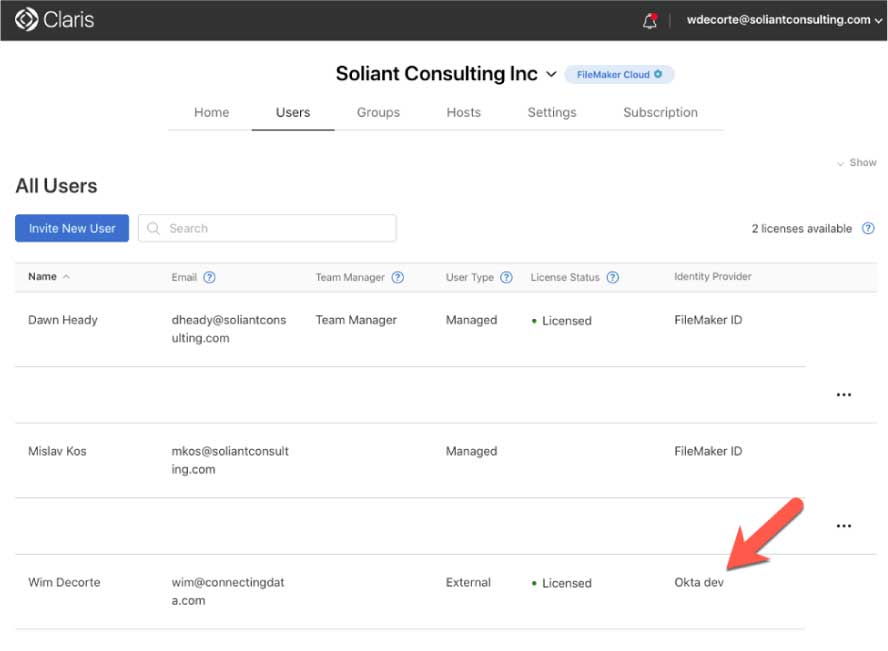Open the Settings tab
Screen dimensions: 888x651
pos(552,112)
